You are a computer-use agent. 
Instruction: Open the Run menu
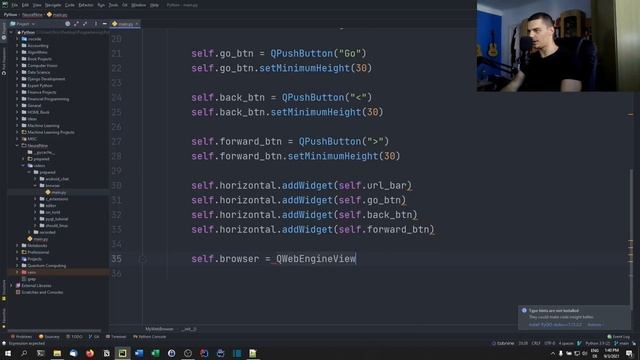click(101, 5)
